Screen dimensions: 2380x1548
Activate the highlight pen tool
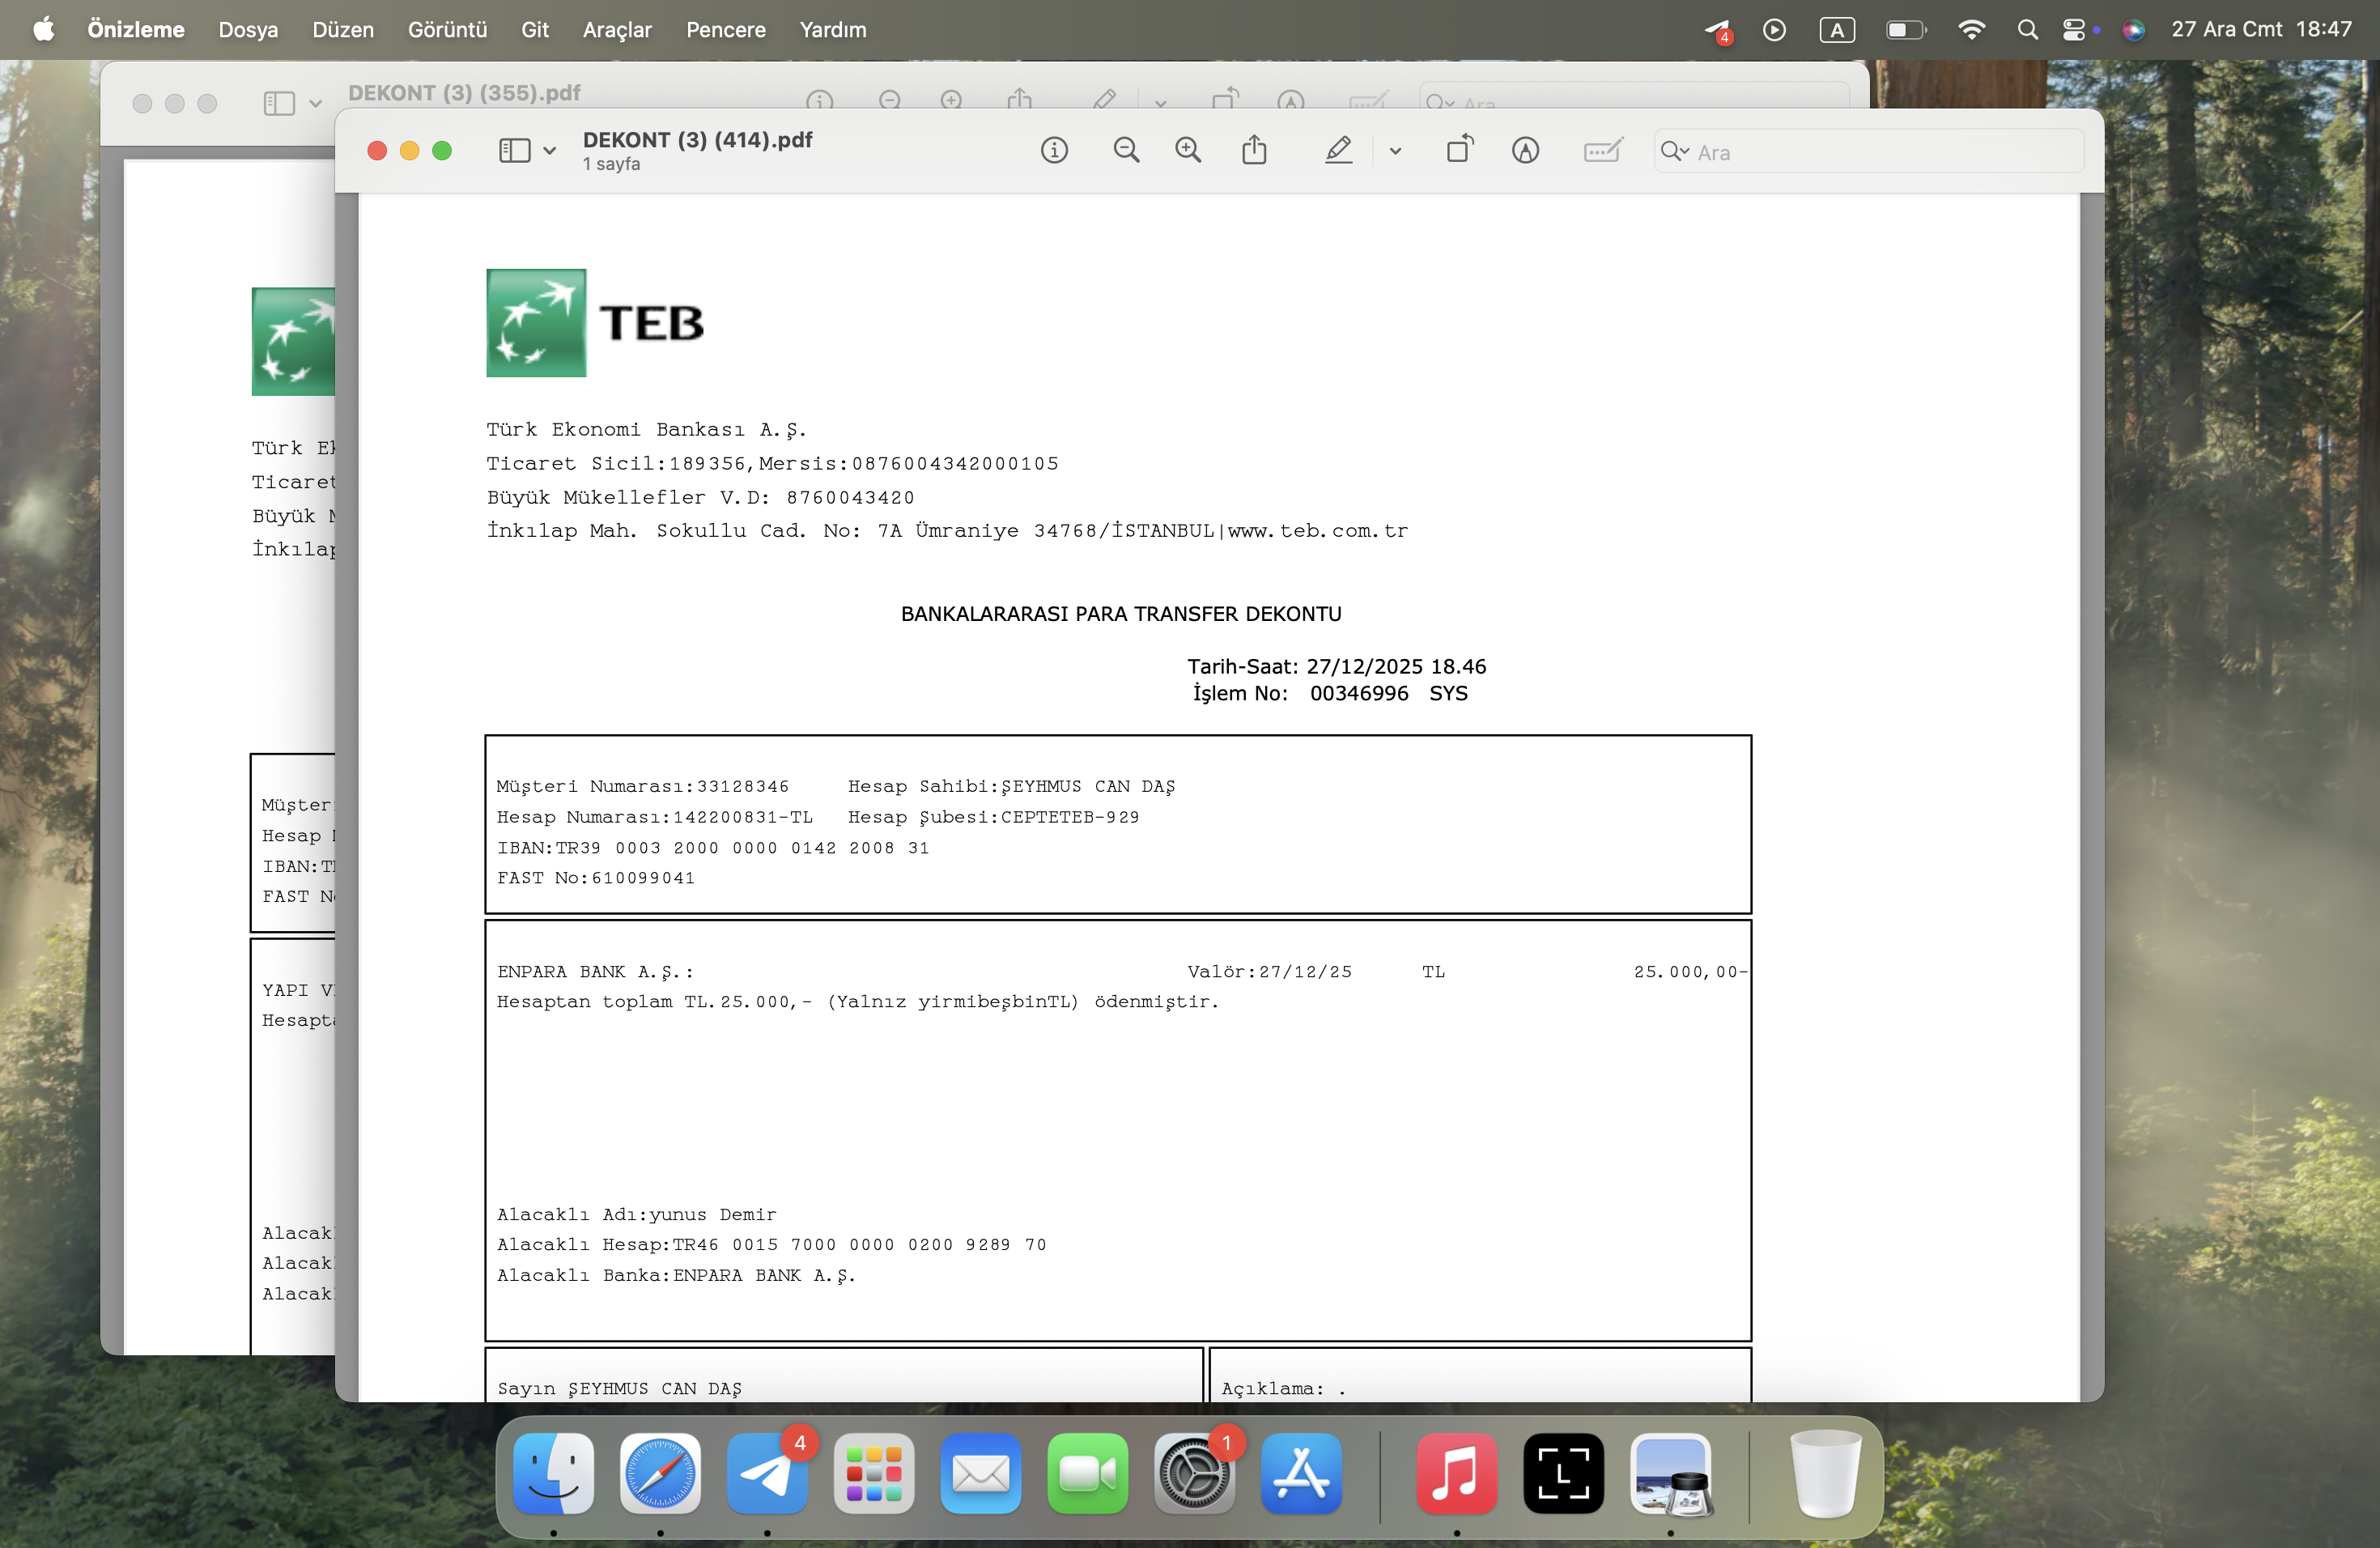coord(1338,151)
